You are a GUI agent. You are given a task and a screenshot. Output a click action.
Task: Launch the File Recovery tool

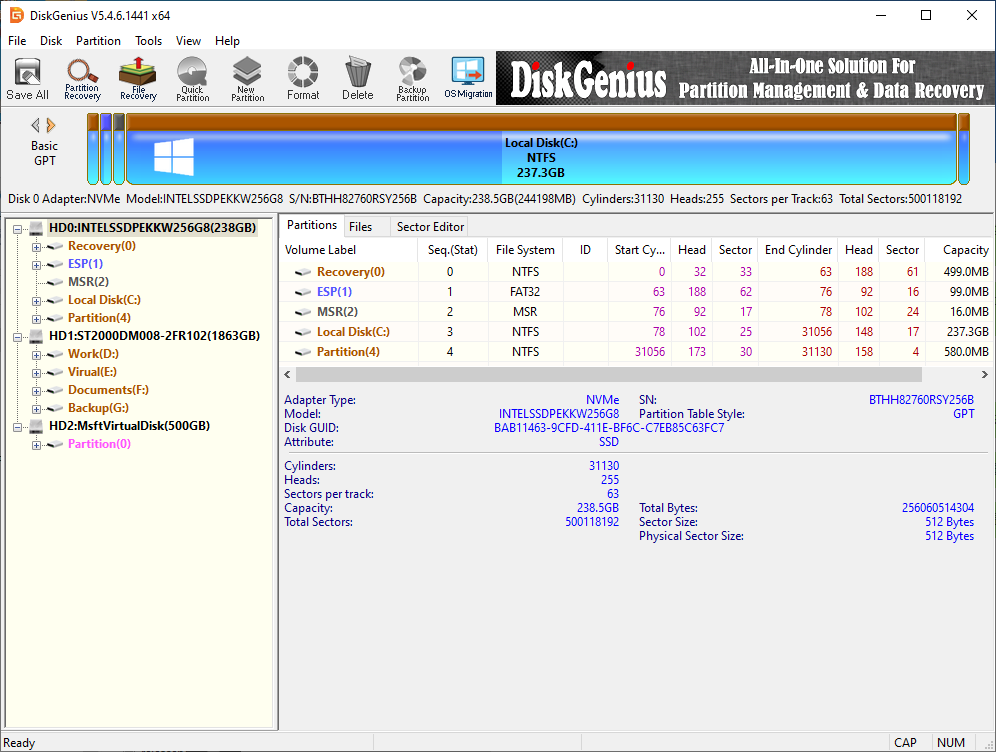coord(138,78)
